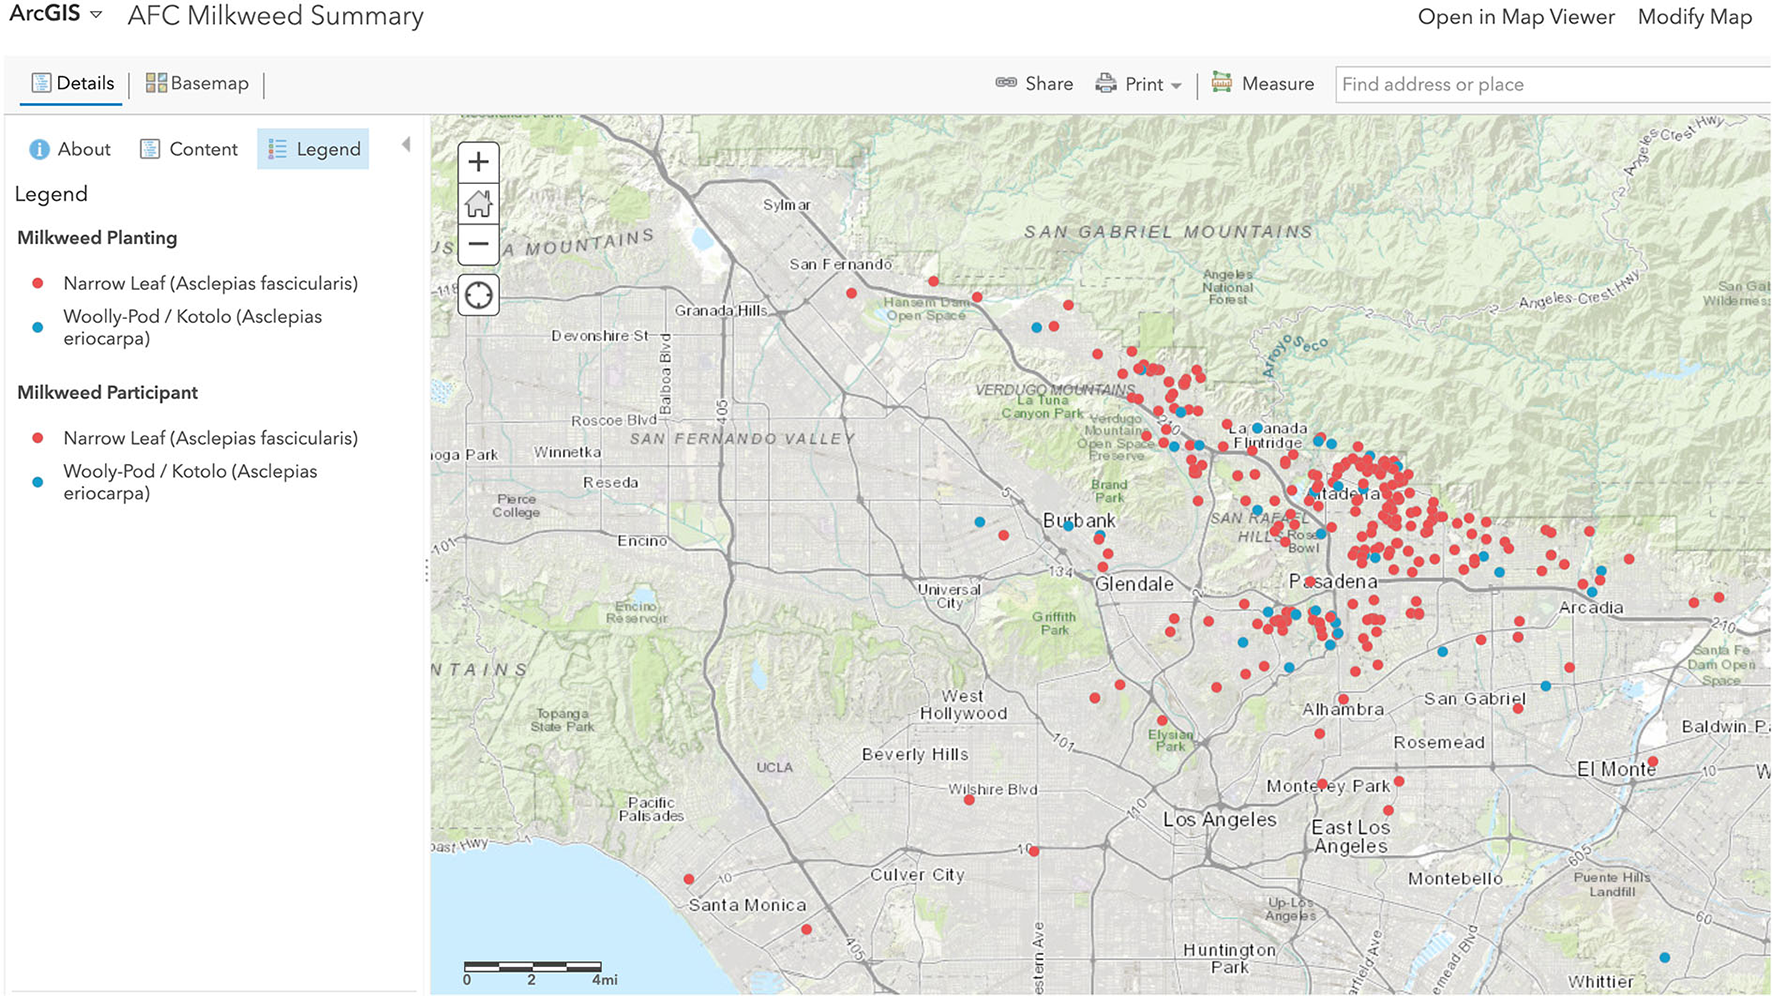Click Open in Map Viewer link
This screenshot has height=996, width=1772.
click(x=1515, y=17)
